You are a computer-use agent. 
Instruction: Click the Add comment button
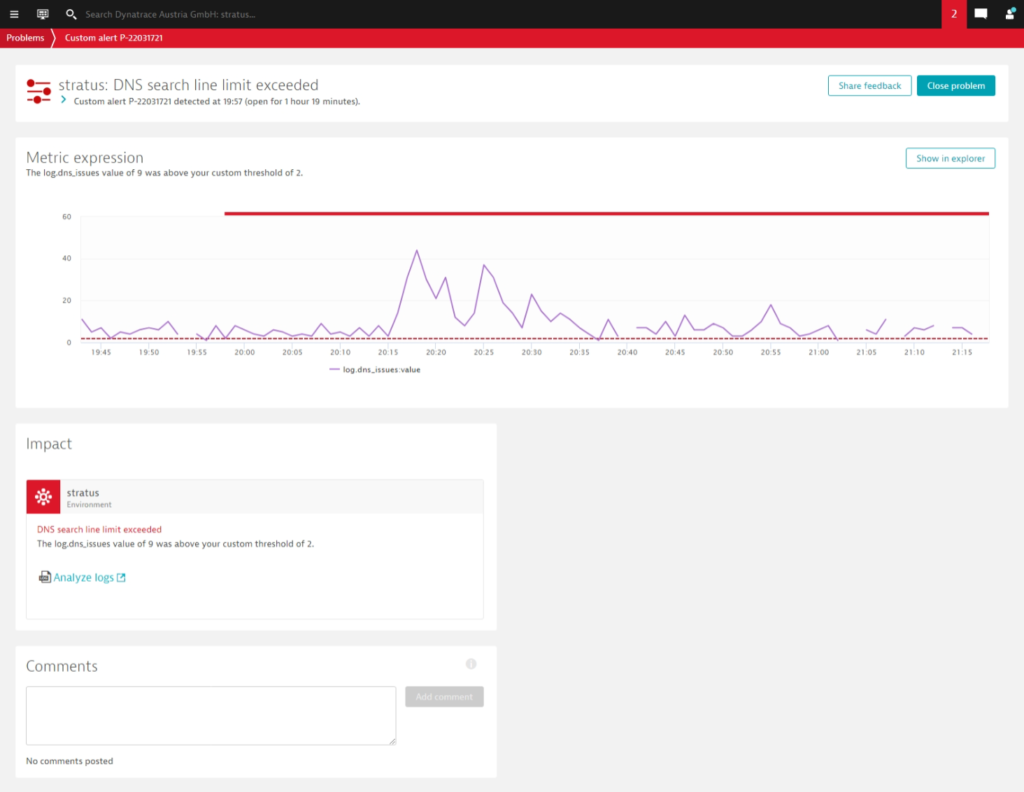point(444,697)
